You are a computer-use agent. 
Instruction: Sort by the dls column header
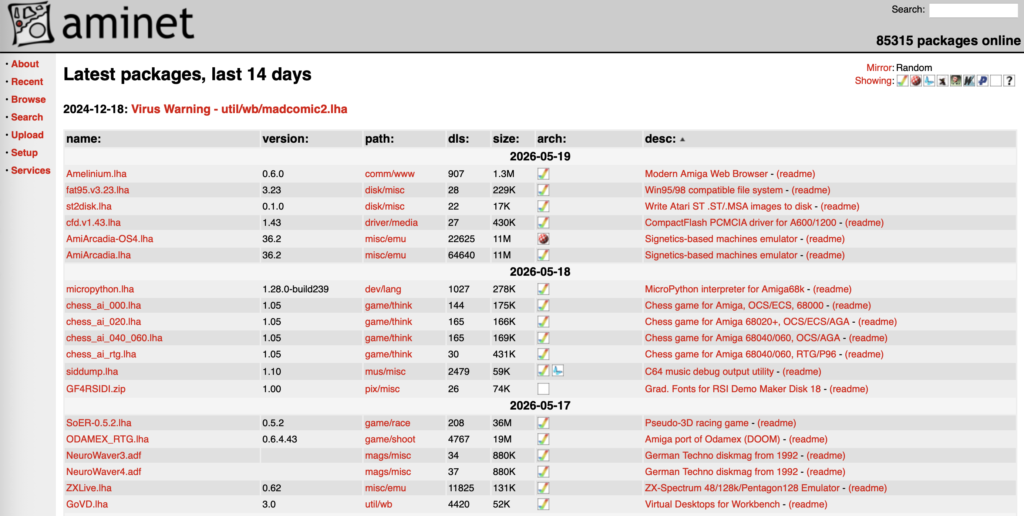[459, 138]
